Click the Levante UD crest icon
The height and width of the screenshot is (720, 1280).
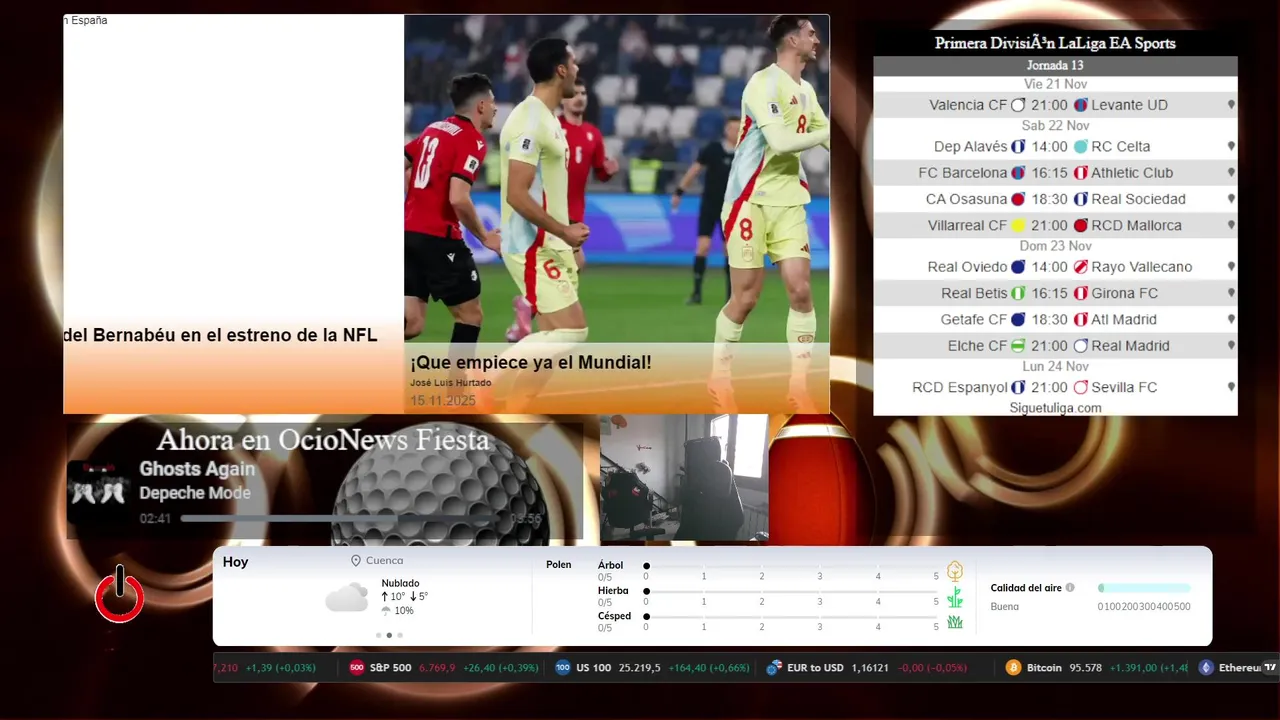pos(1080,105)
